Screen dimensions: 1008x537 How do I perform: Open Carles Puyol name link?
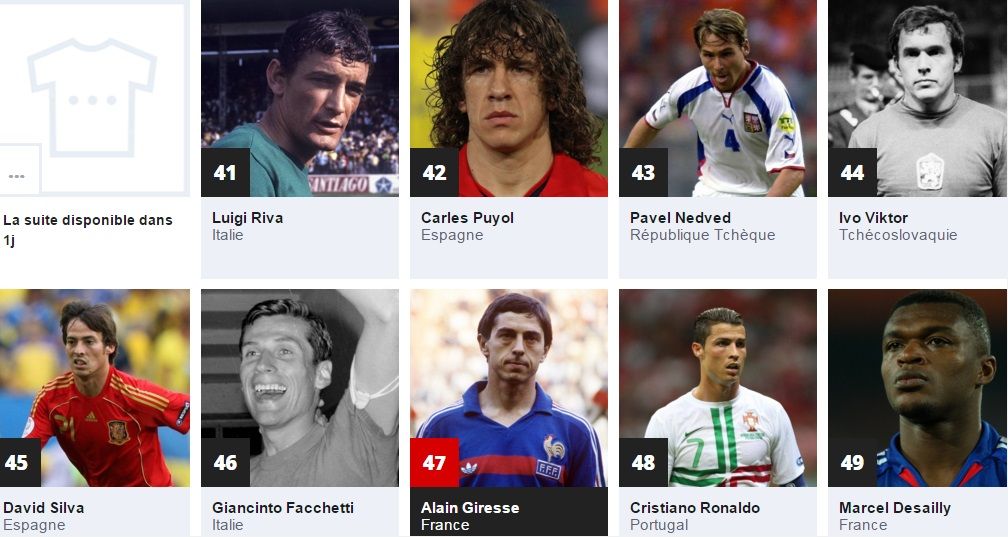click(467, 218)
